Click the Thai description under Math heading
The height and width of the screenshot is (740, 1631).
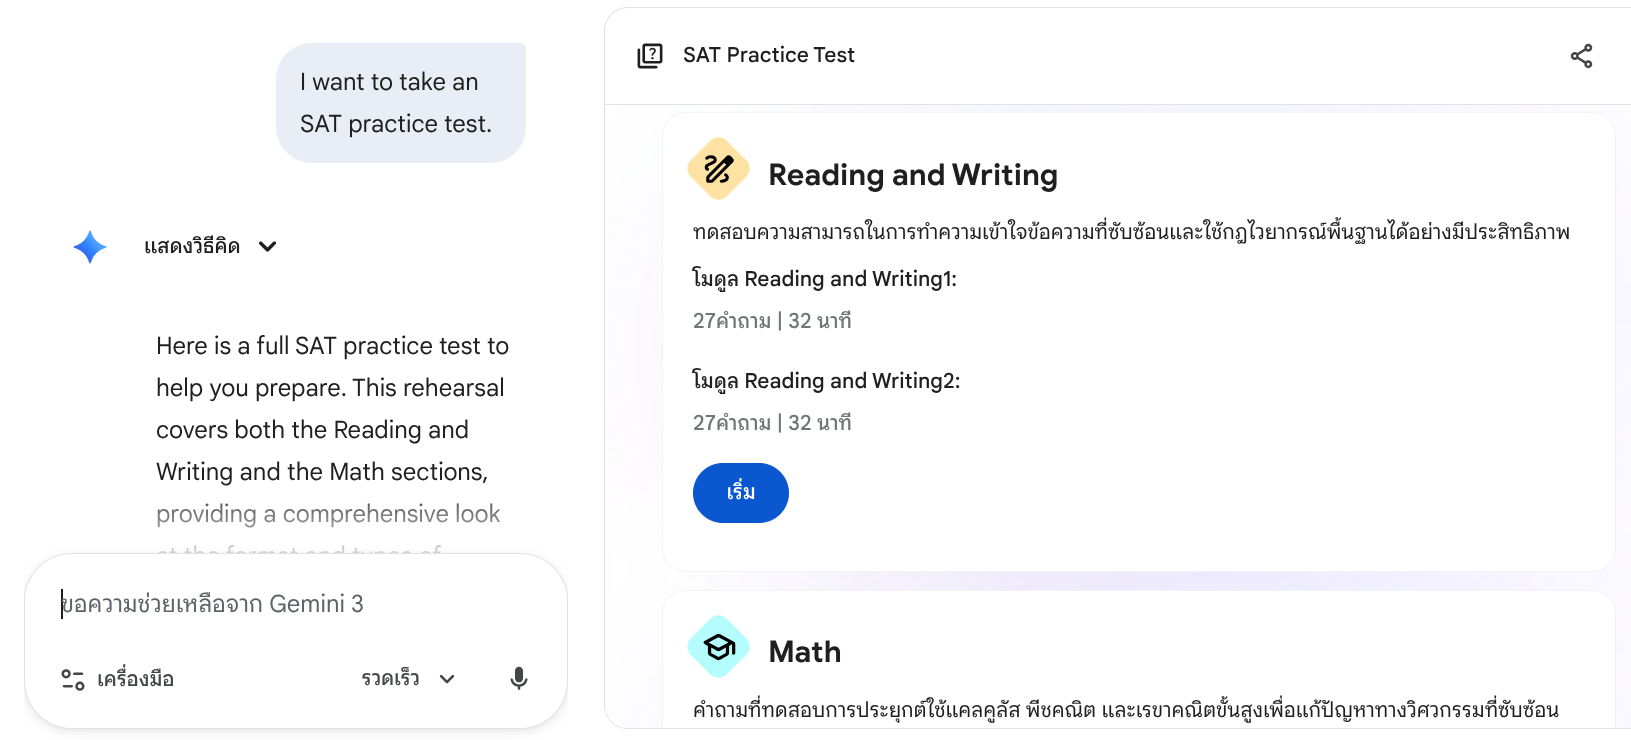pos(1125,710)
